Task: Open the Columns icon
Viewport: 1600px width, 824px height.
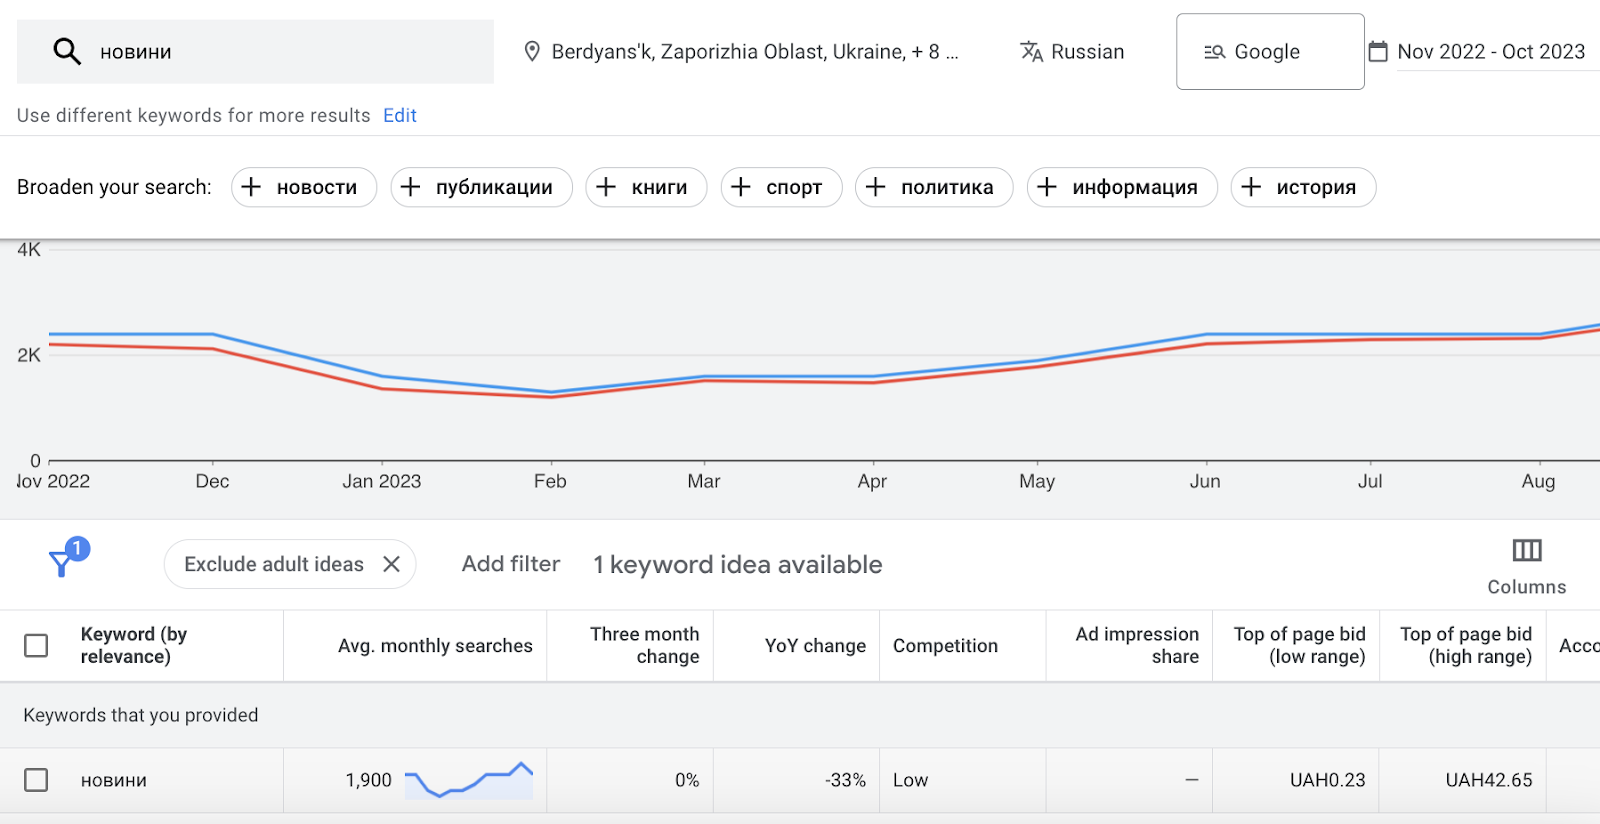Action: (x=1526, y=551)
